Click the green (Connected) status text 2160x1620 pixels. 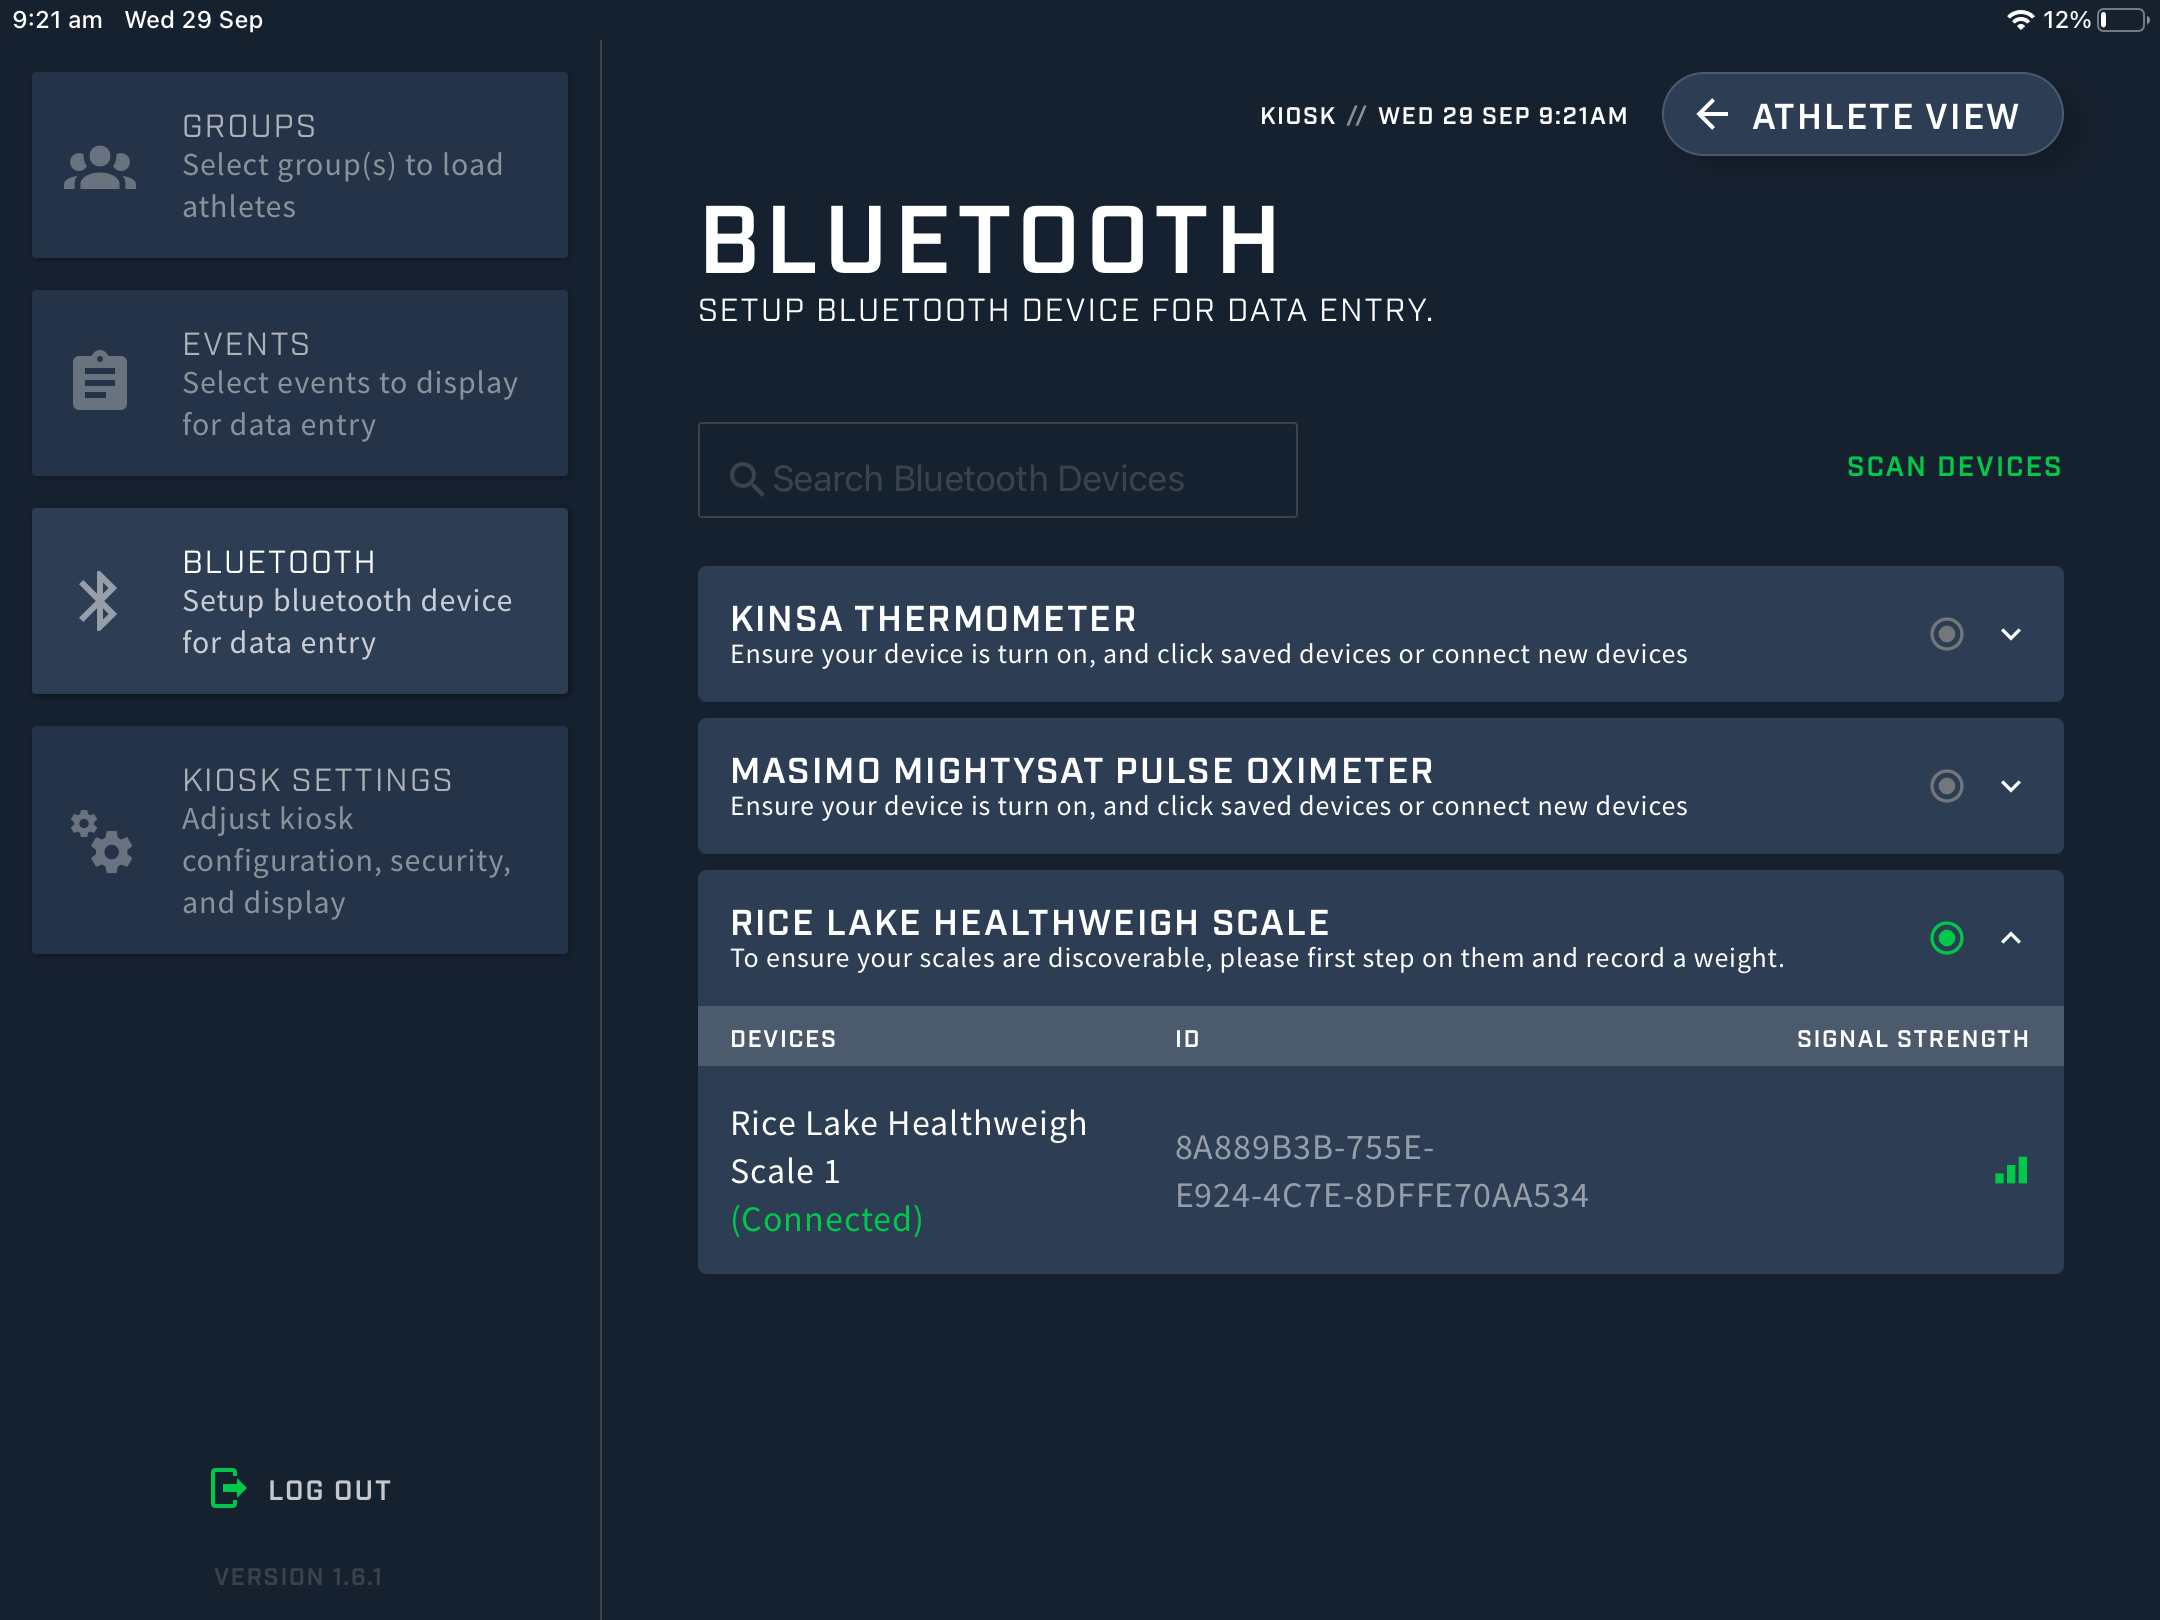pyautogui.click(x=827, y=1219)
